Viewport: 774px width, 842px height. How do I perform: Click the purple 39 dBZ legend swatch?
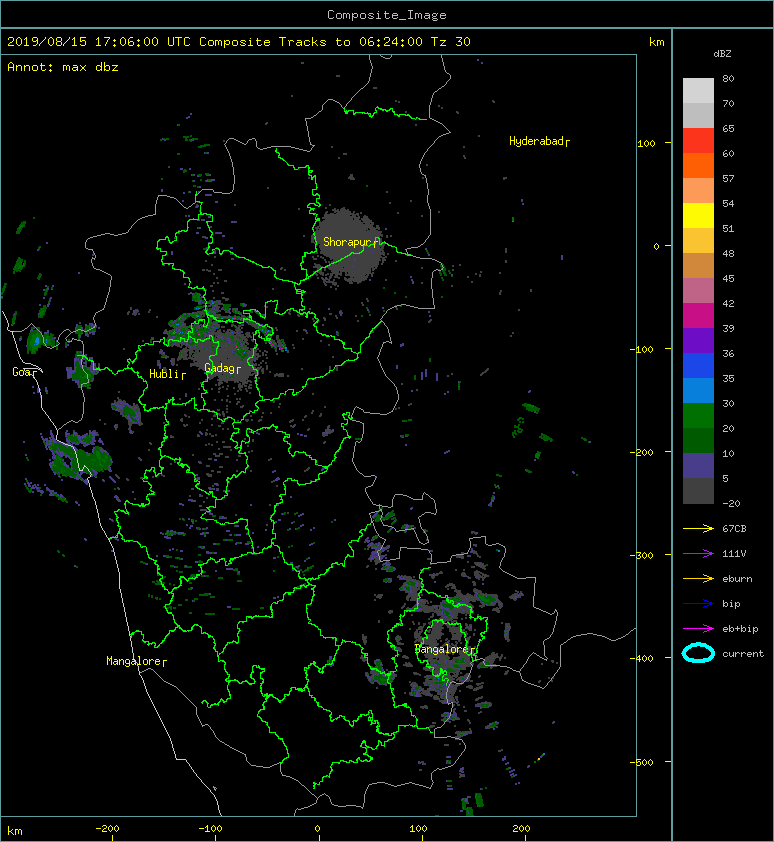[698, 340]
